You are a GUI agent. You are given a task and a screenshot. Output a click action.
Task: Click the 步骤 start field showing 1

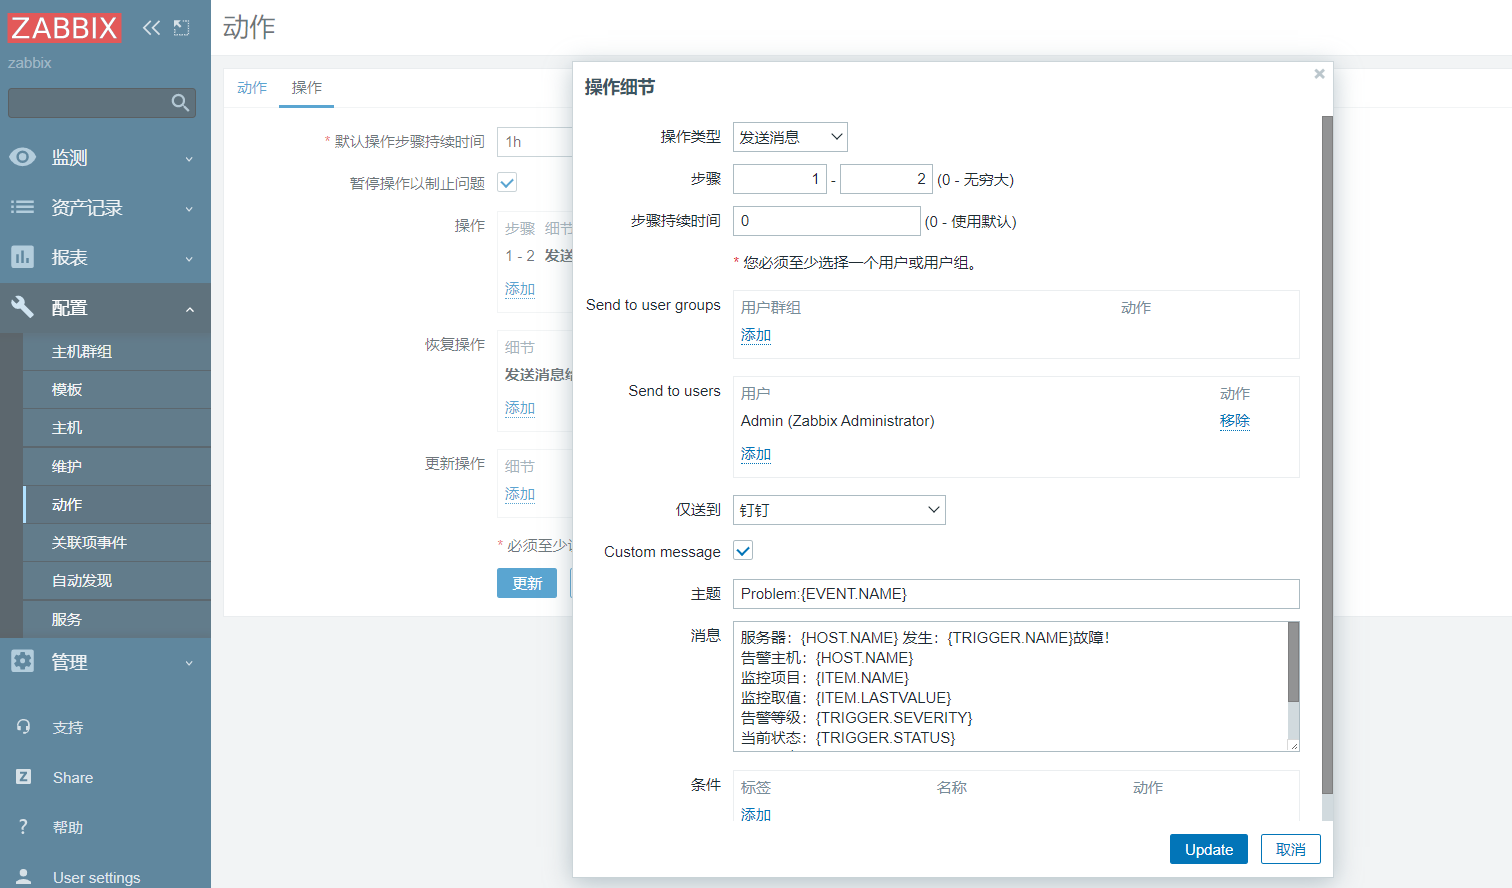780,179
